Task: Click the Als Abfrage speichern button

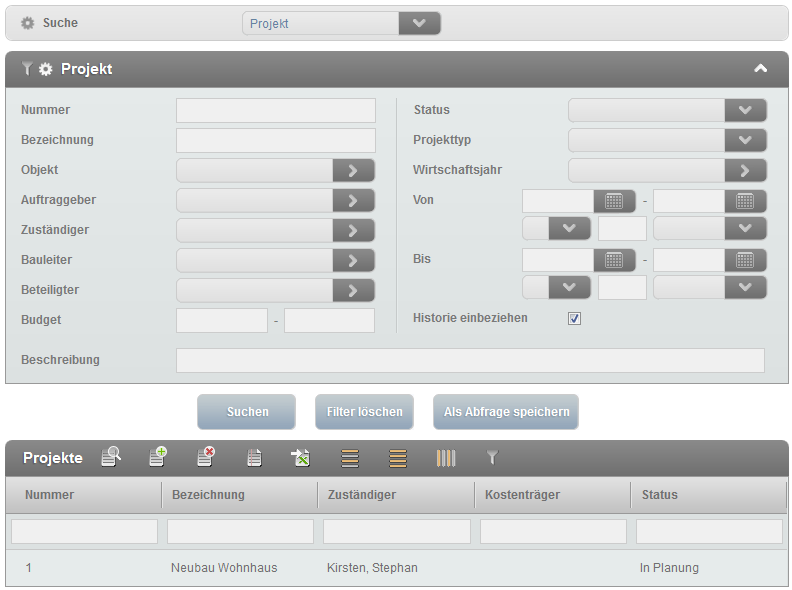Action: 506,412
